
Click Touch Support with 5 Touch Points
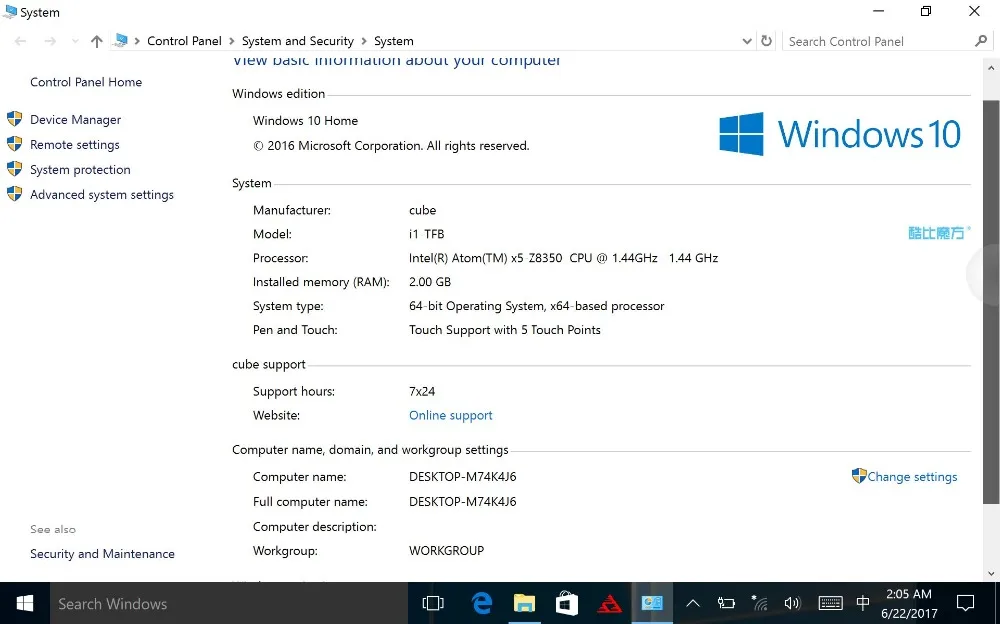pos(504,330)
